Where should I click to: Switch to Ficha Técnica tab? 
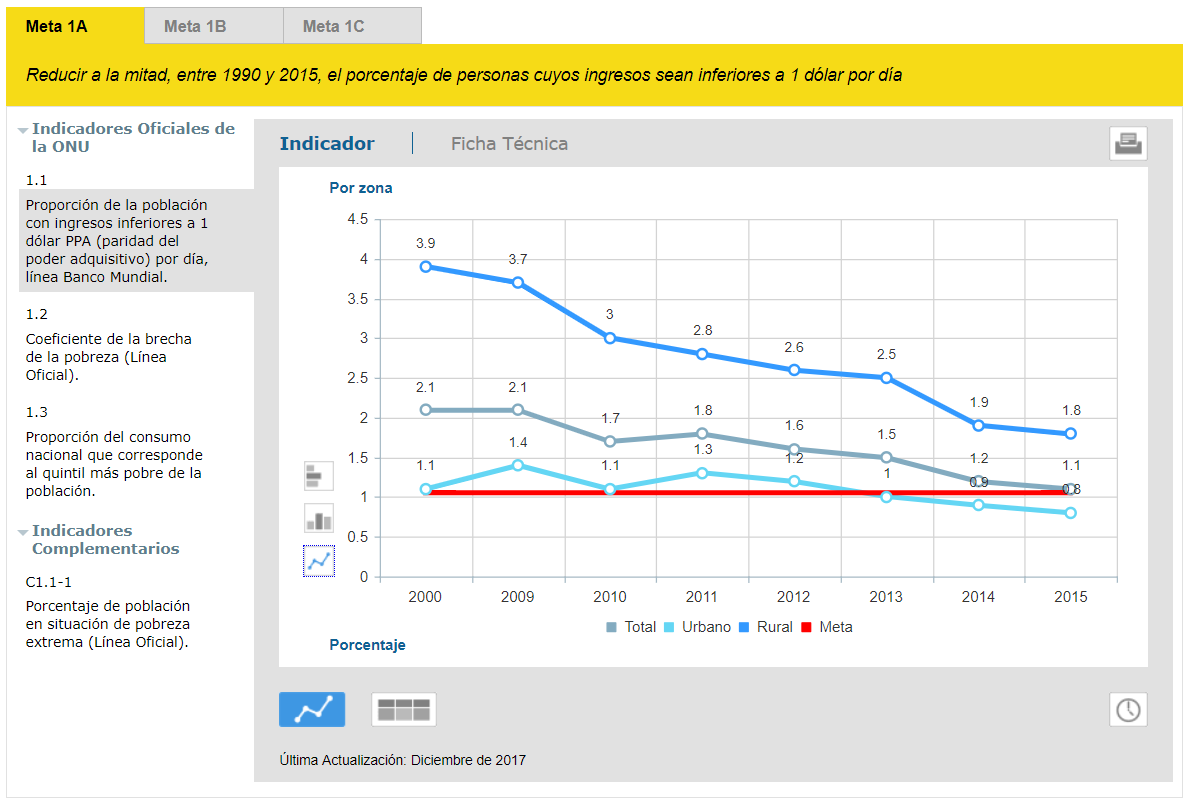509,143
